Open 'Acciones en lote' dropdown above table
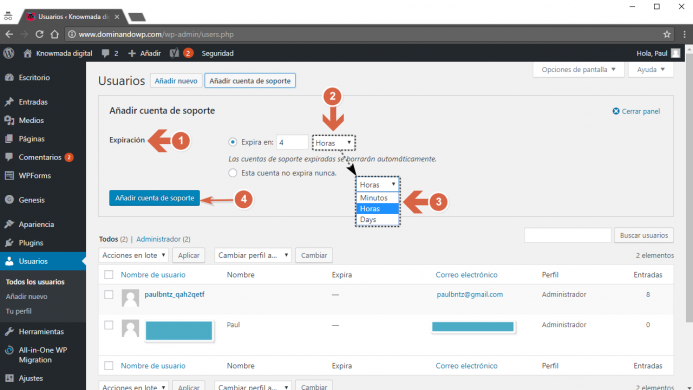The width and height of the screenshot is (693, 390). 133,255
